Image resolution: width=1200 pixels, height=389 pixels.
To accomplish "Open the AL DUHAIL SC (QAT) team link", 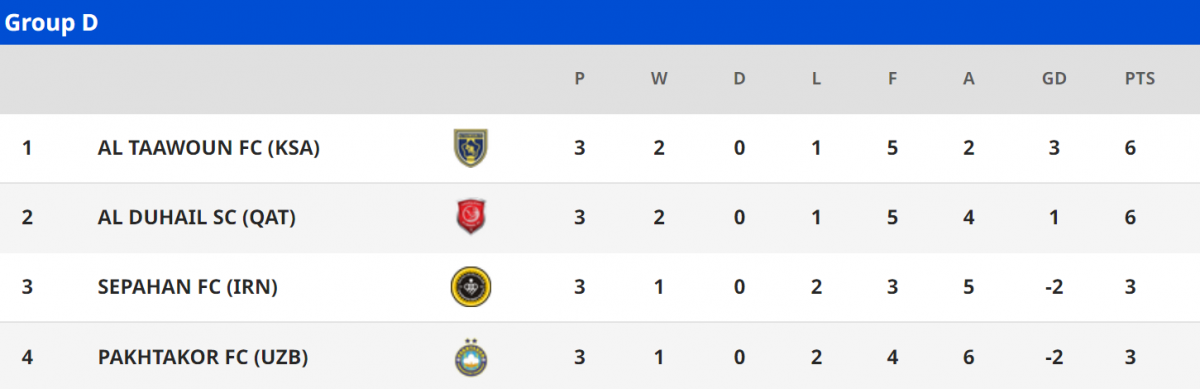I will [x=197, y=217].
